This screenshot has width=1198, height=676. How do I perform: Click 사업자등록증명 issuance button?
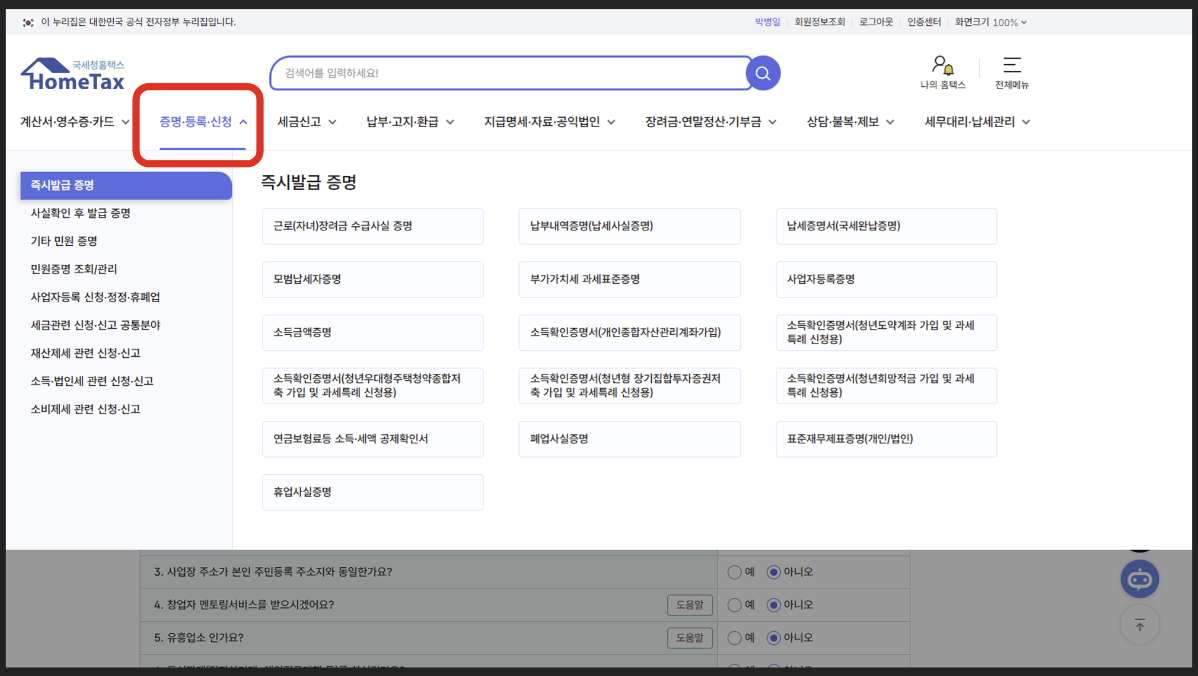(x=886, y=279)
